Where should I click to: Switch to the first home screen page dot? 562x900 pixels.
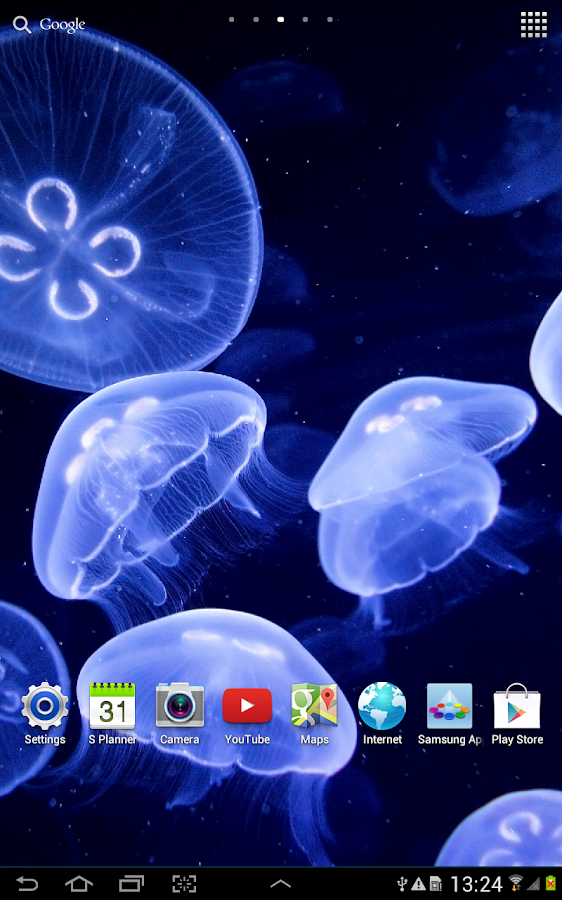point(231,20)
